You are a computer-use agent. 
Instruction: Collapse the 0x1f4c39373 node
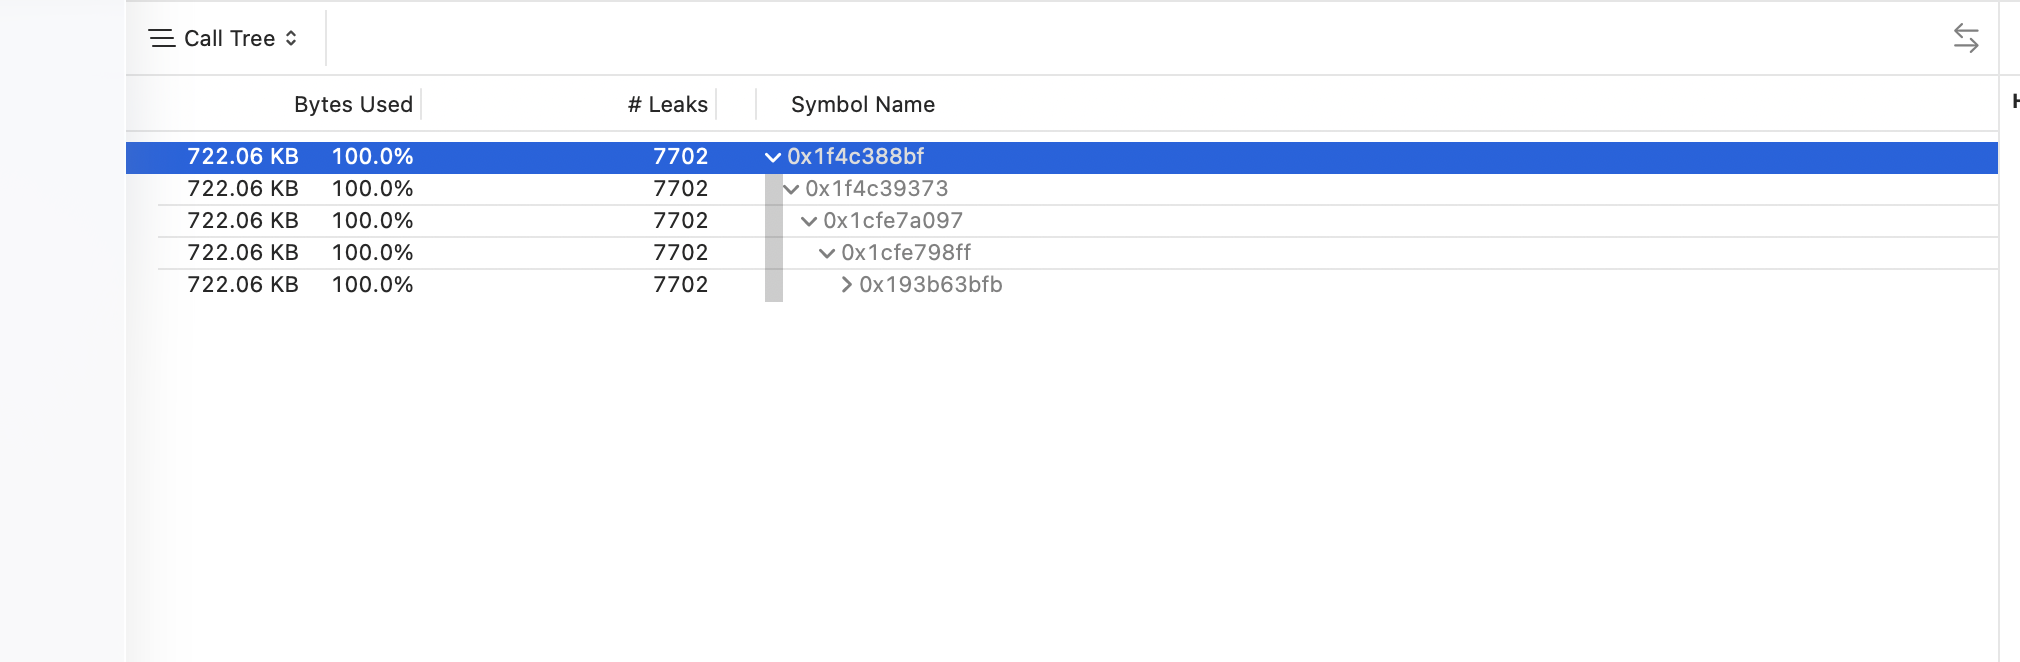790,189
